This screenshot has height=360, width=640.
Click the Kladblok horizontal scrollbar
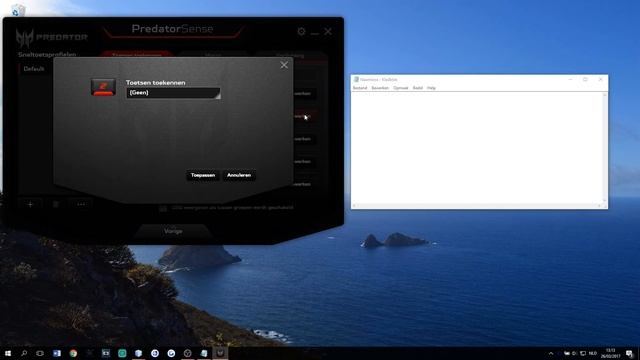[x=477, y=205]
